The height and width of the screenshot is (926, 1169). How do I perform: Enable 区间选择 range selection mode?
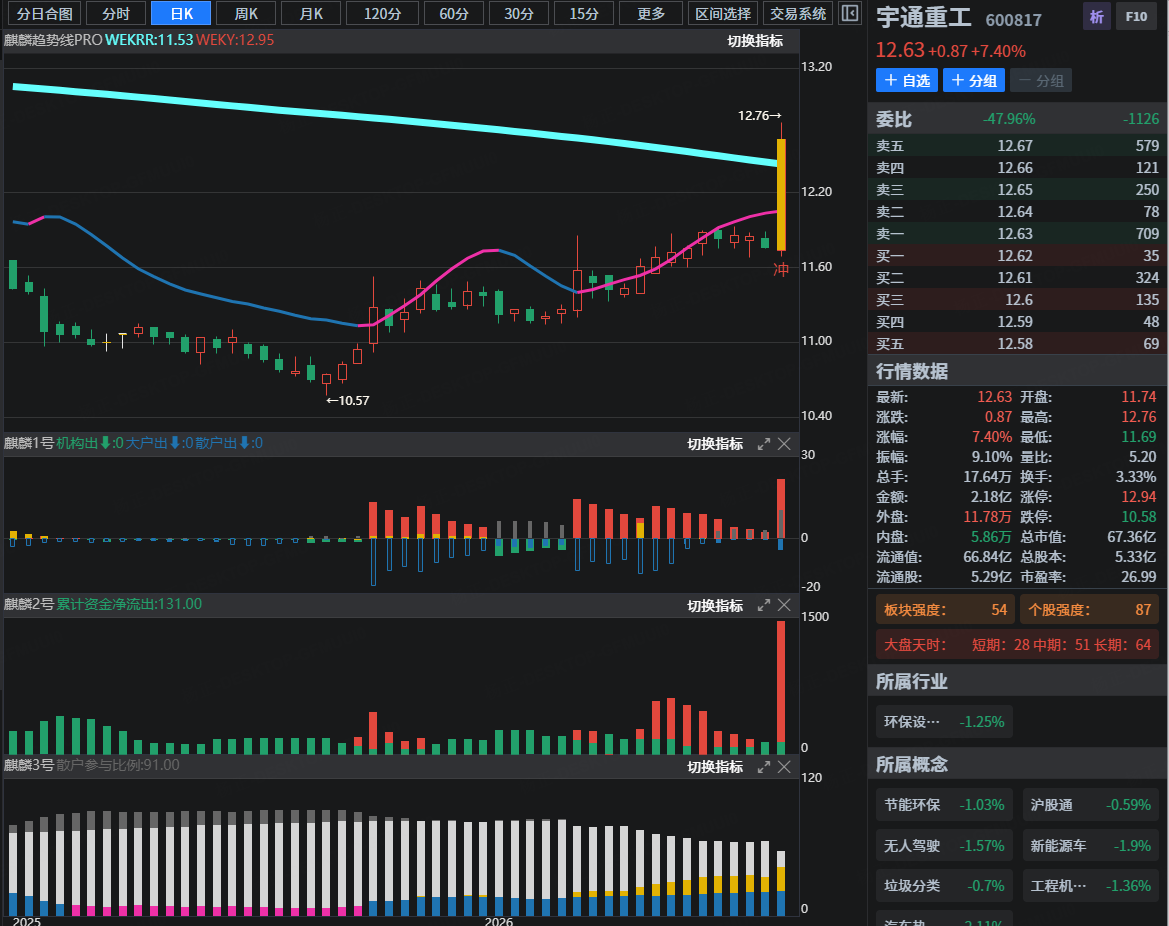[723, 13]
